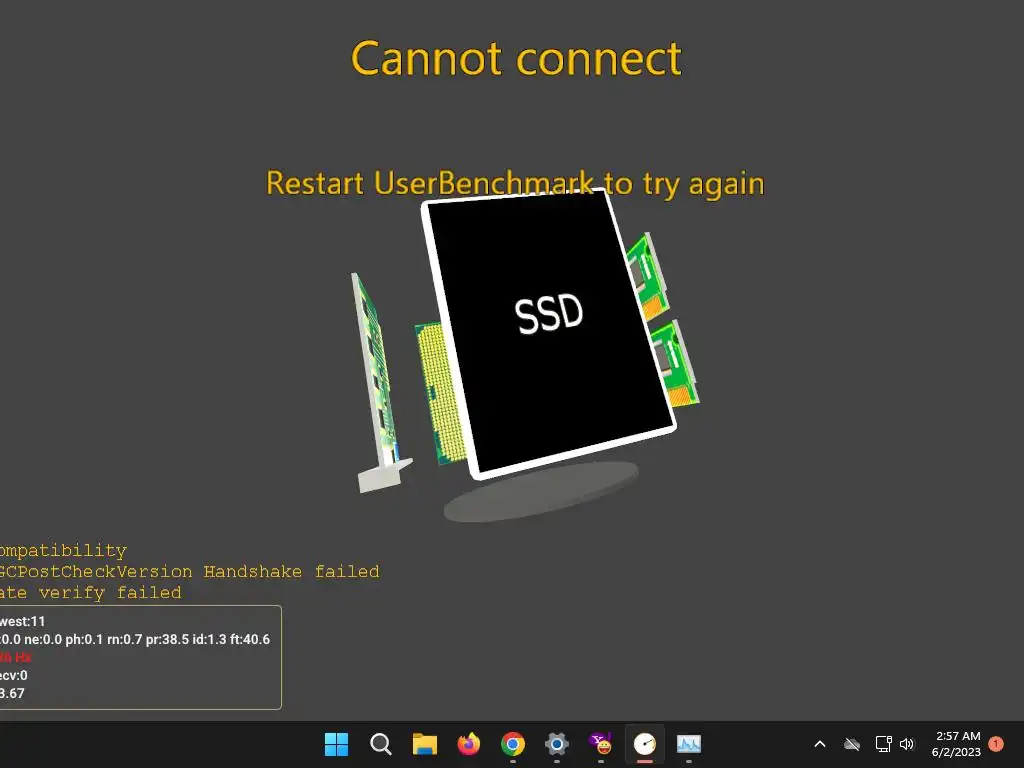Click the '3.67' value in debug box

tap(12, 693)
